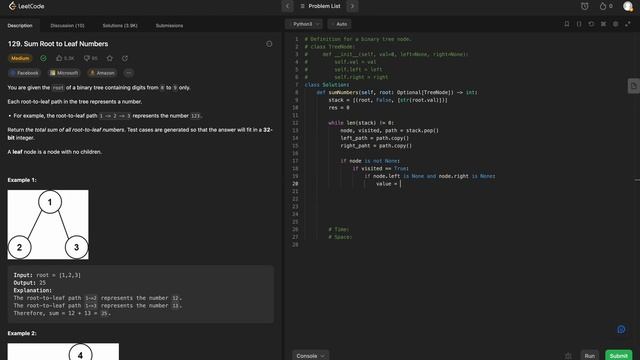Click the 'left_path = path.copy()' line
640x360 pixels.
[374, 138]
